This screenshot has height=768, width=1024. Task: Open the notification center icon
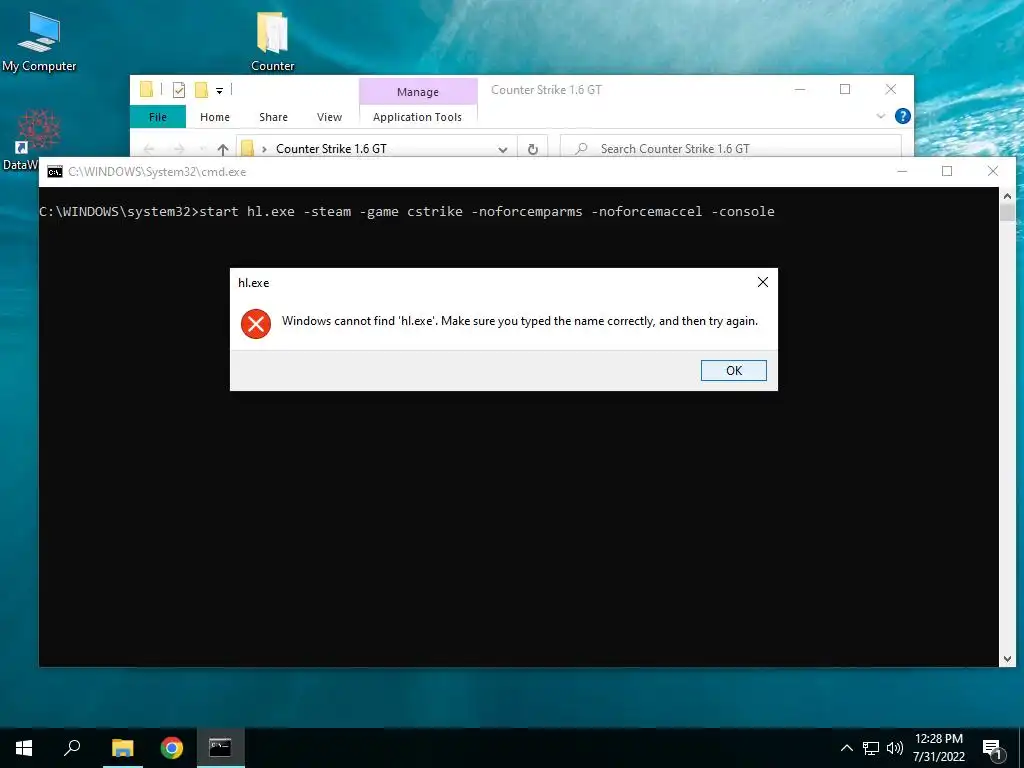coord(992,749)
